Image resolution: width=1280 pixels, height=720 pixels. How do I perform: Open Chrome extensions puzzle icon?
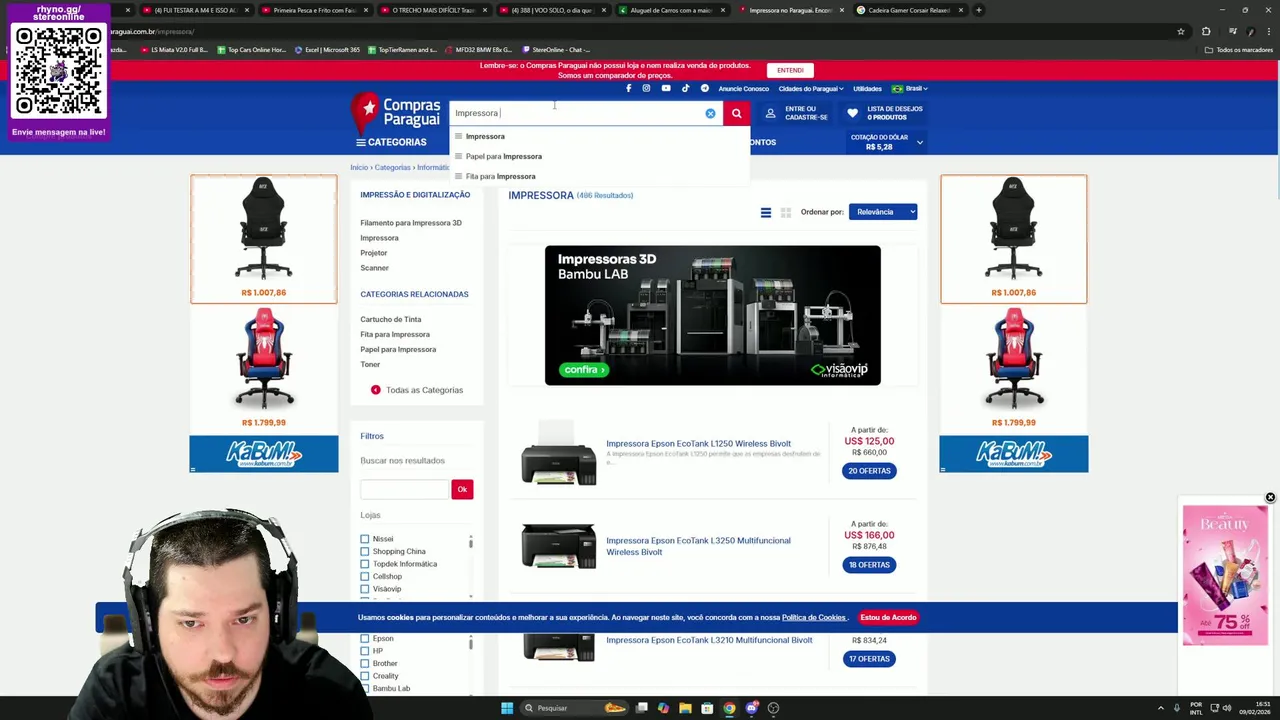pos(1206,31)
